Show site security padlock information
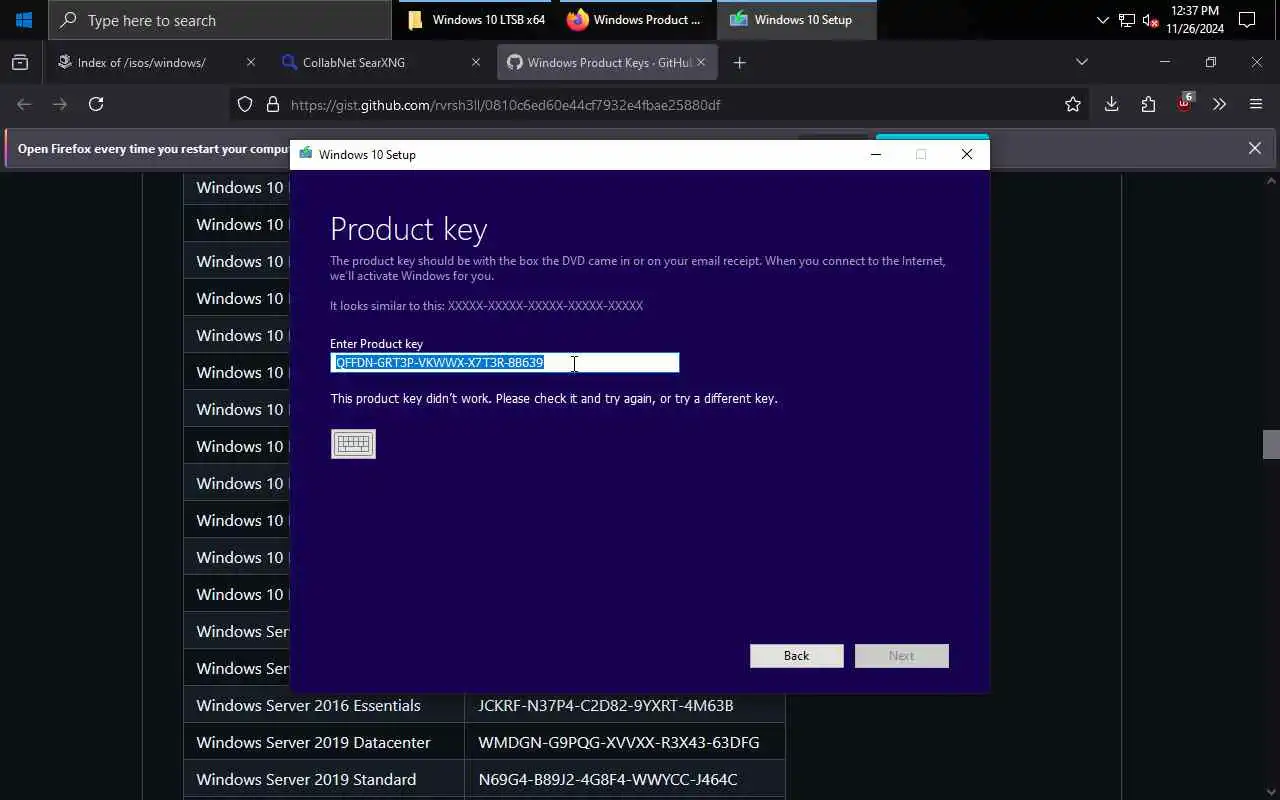Screen dimensions: 1280x800 (x=272, y=104)
